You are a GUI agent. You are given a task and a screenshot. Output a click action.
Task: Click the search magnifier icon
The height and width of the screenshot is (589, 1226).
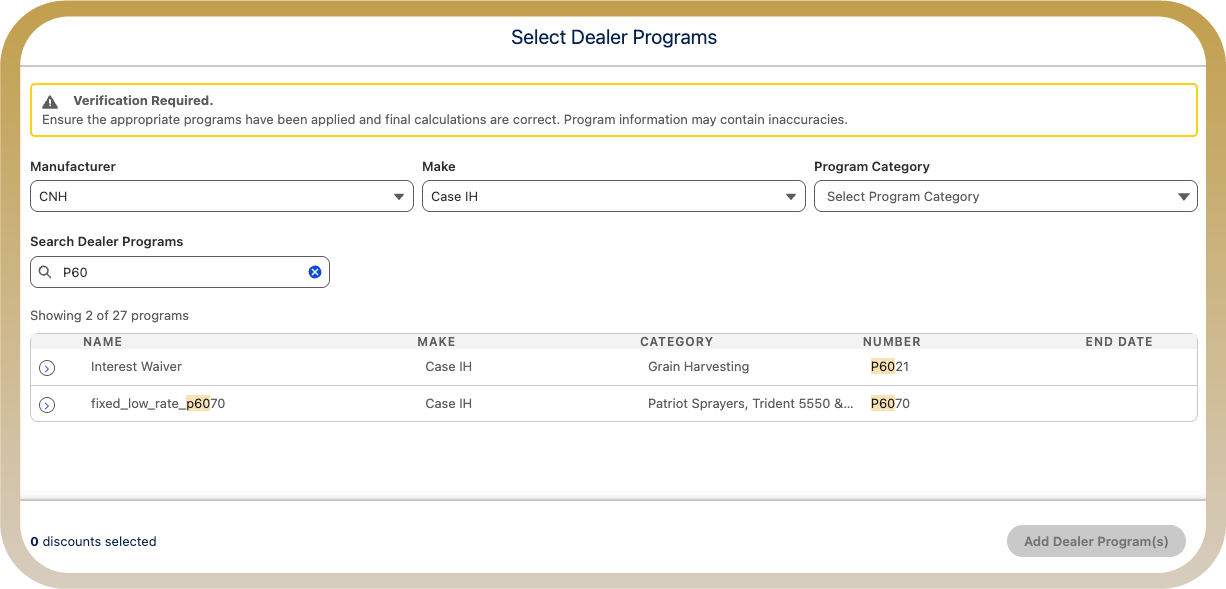coord(45,272)
